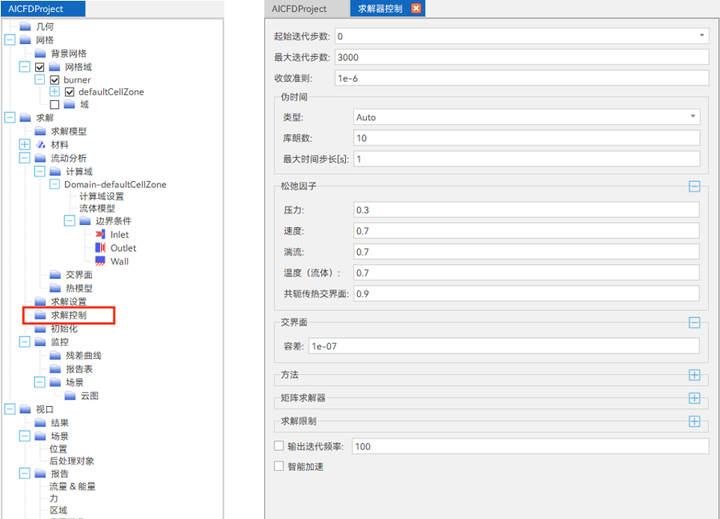Open 计算域设置 in the tree
Image resolution: width=720 pixels, height=519 pixels.
click(101, 197)
